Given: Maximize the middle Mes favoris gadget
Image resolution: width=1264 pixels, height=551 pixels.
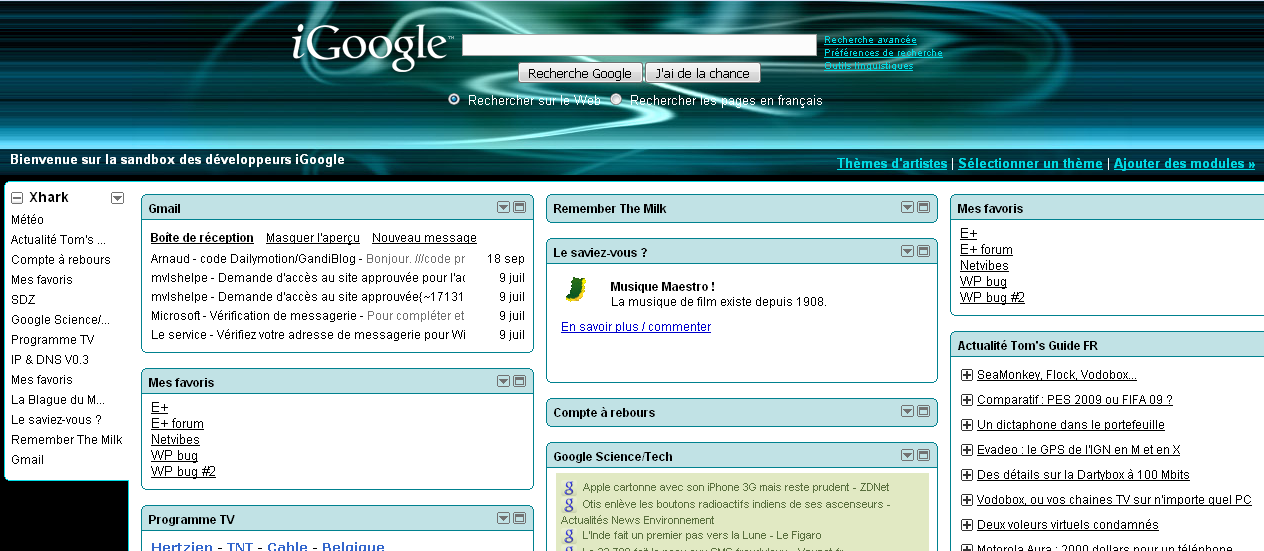Looking at the screenshot, I should point(519,381).
